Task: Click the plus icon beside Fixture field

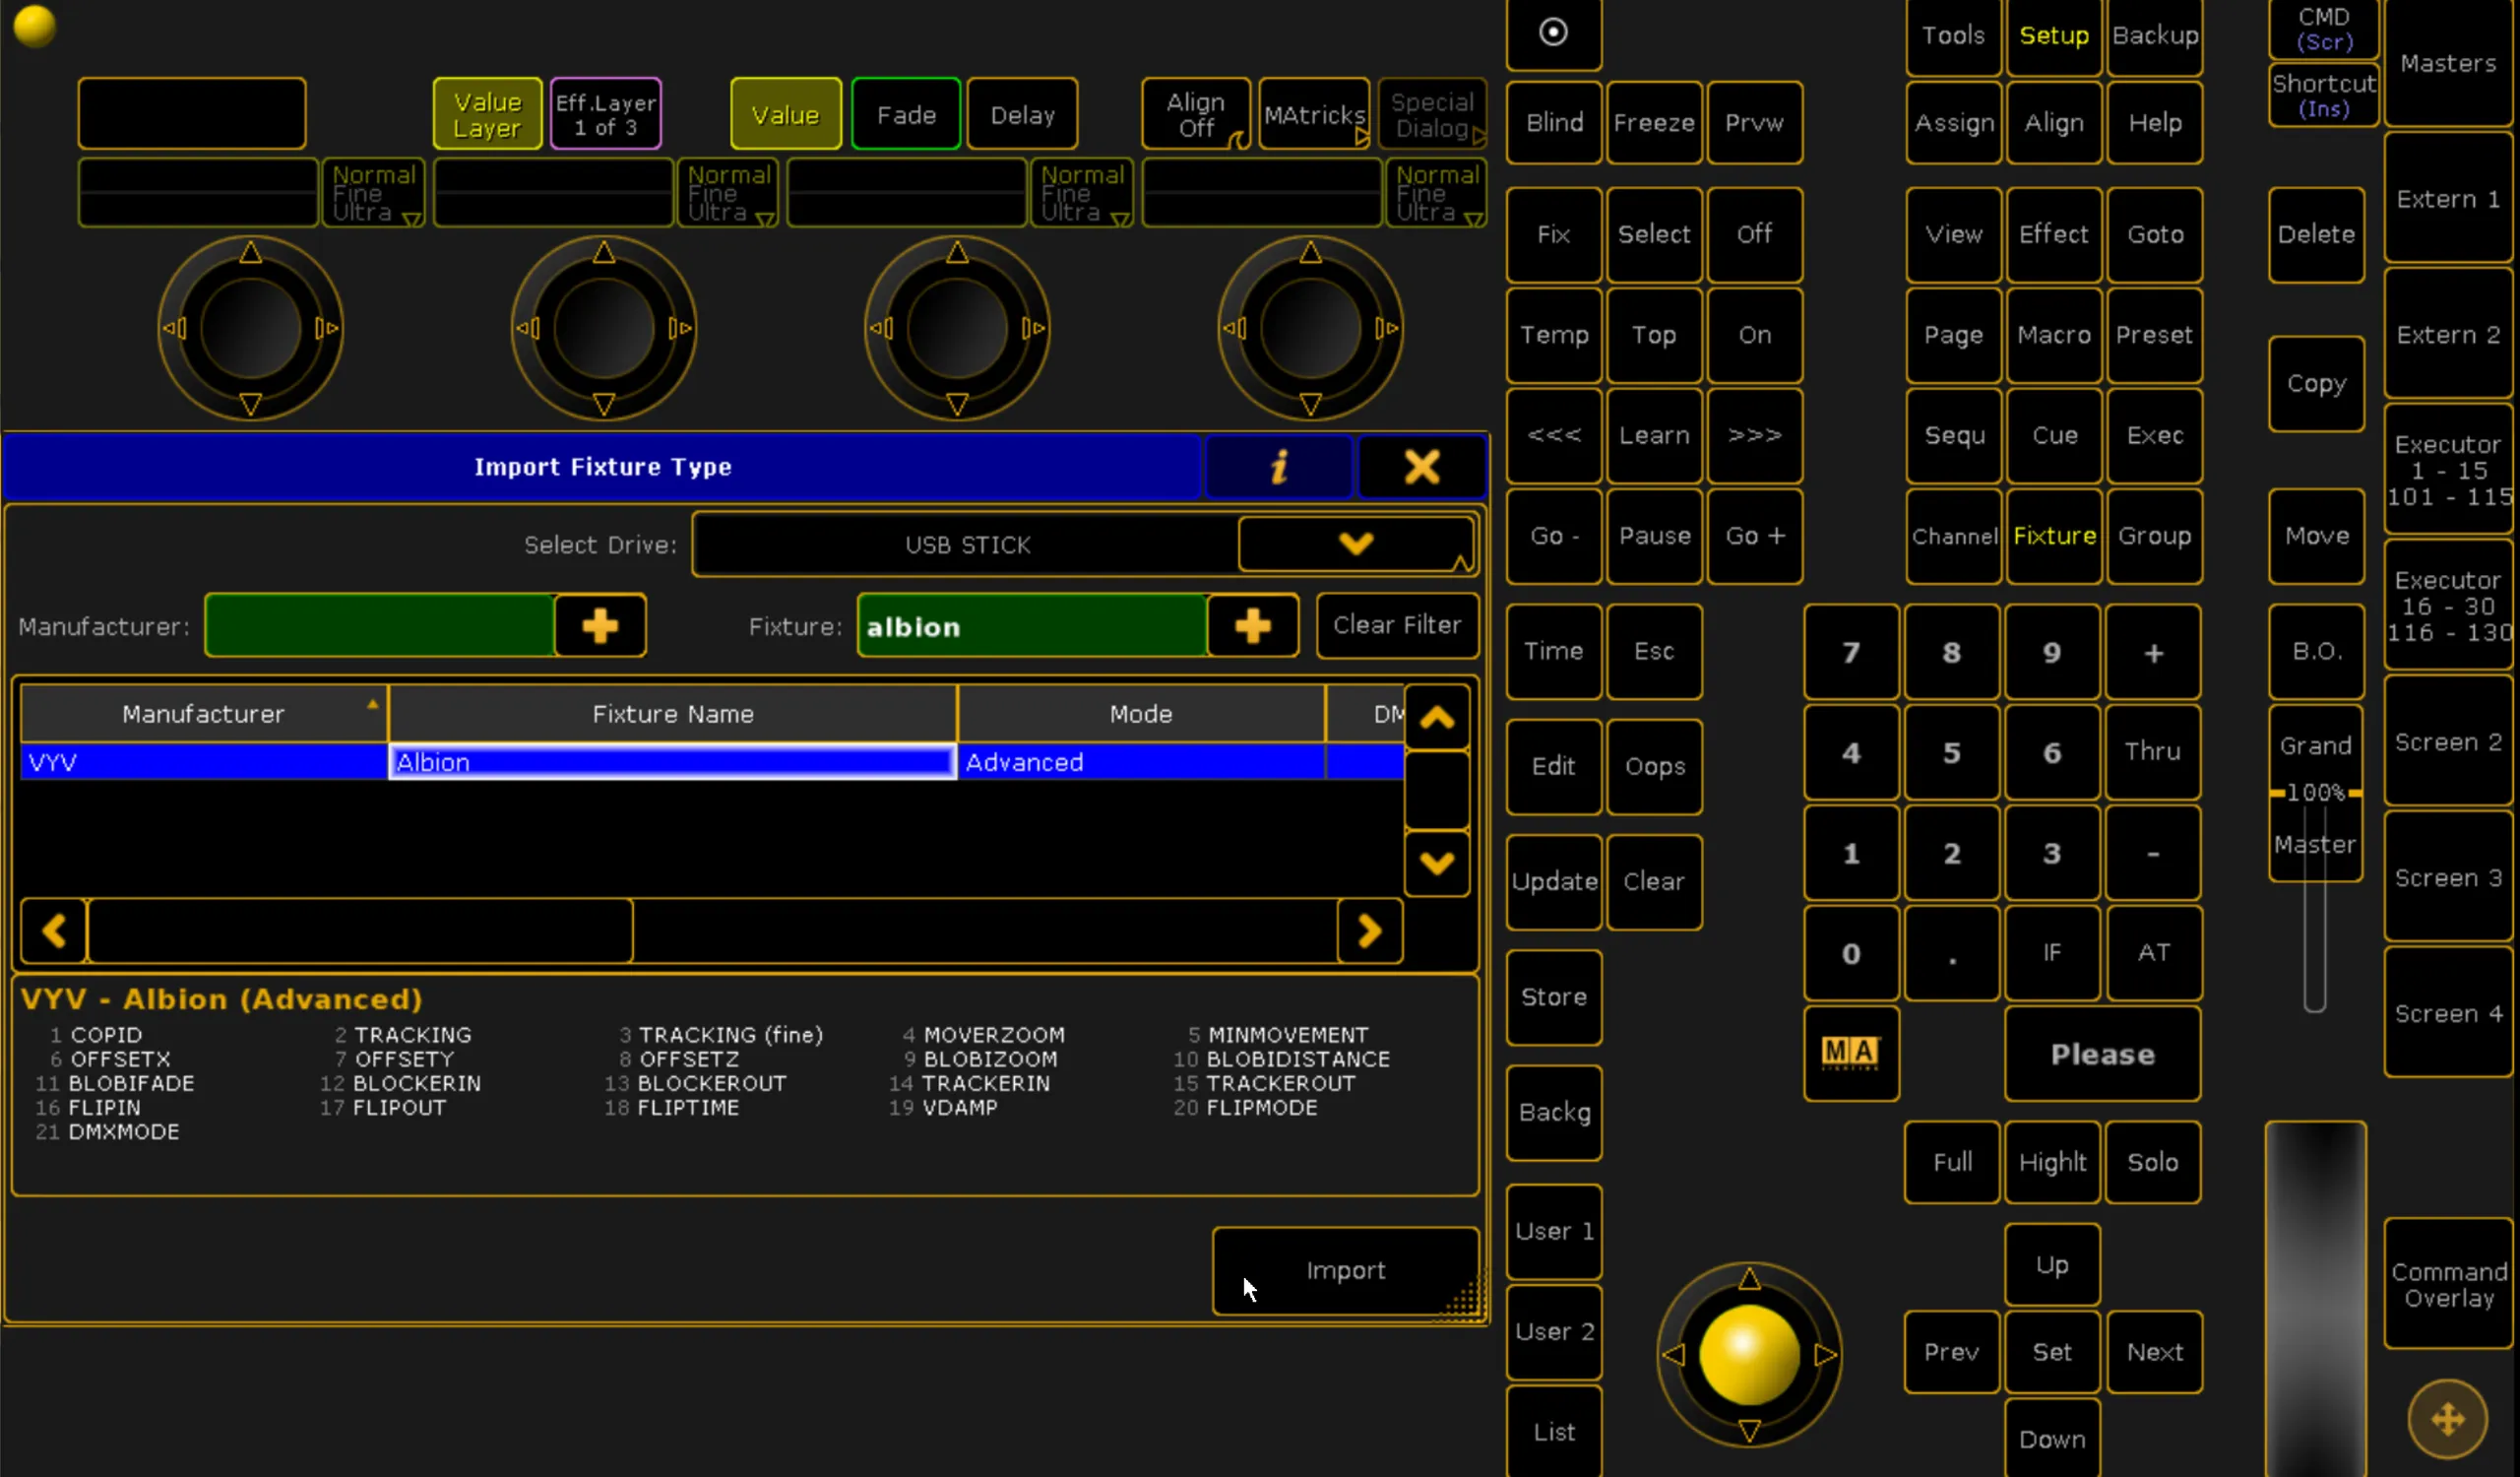Action: 1252,626
